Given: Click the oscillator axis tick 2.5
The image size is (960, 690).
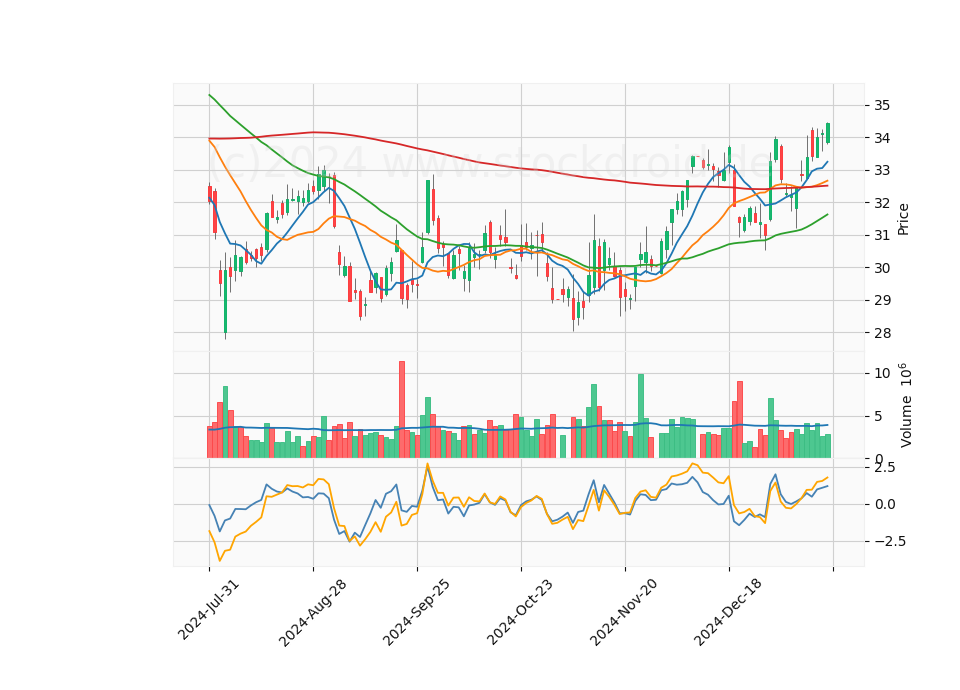Looking at the screenshot, I should point(884,467).
